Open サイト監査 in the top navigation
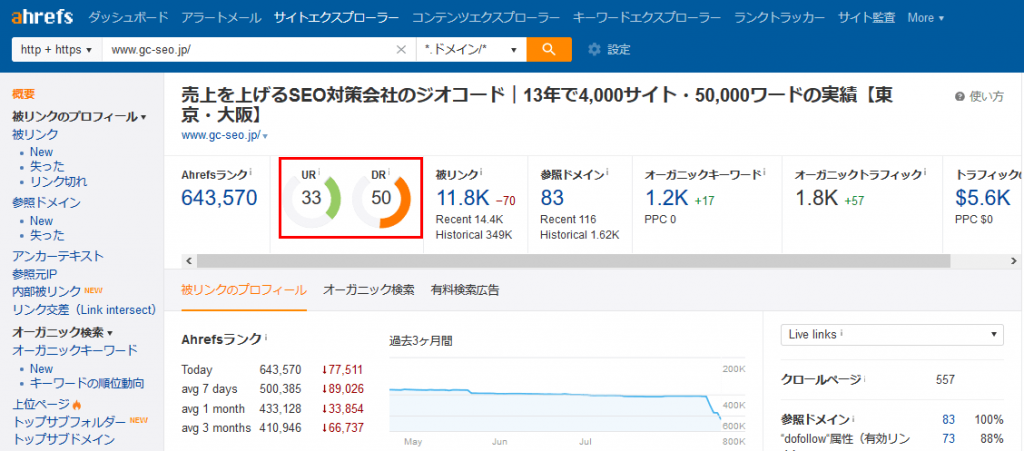 (866, 18)
